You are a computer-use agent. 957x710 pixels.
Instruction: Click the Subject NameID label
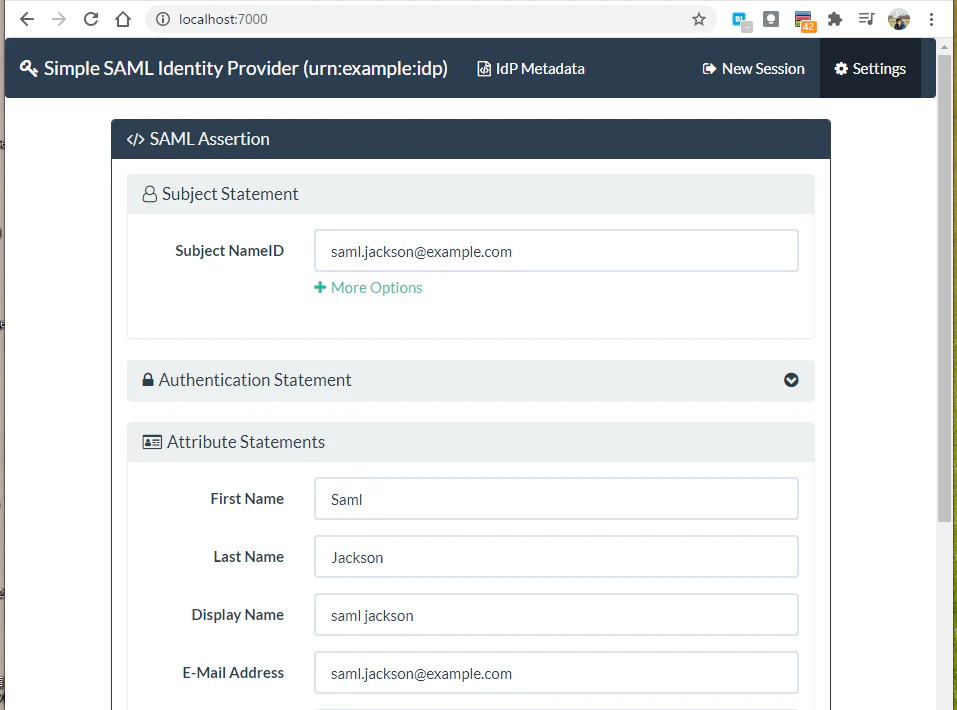point(229,251)
